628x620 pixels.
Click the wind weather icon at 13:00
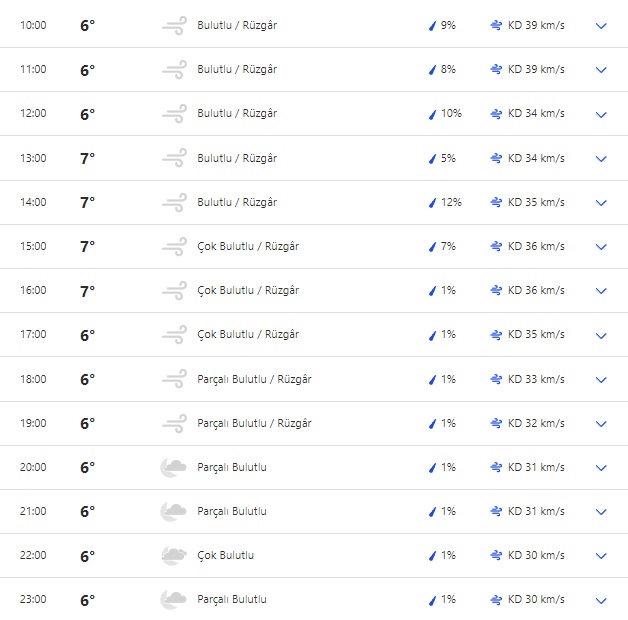tap(174, 158)
